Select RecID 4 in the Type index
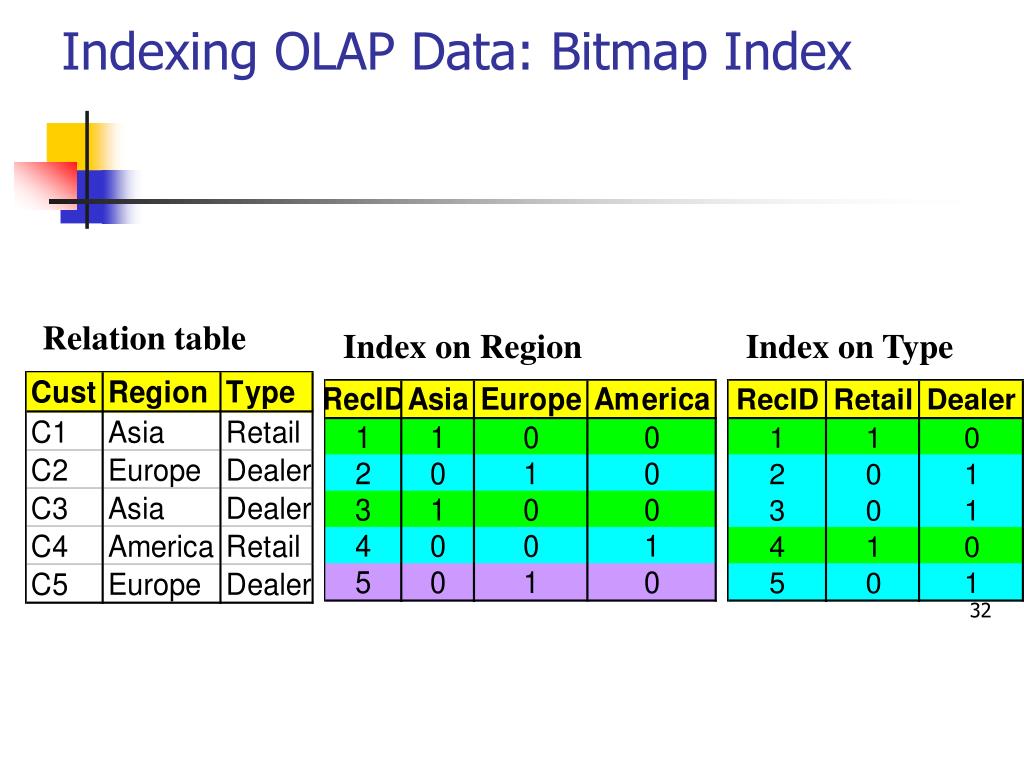 click(777, 546)
